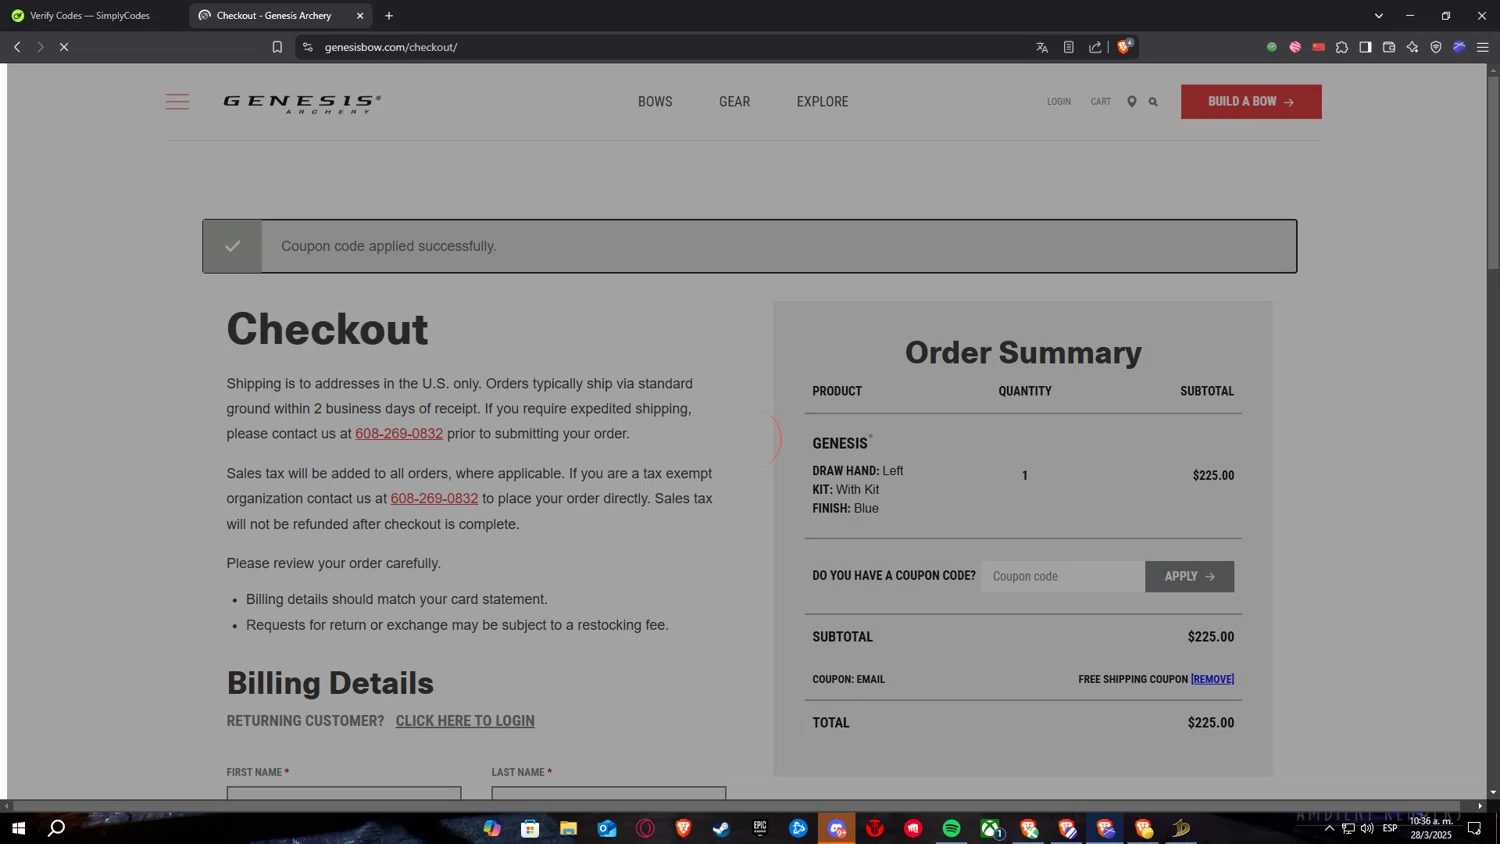Viewport: 1500px width, 844px height.
Task: View site information icon in address bar
Action: click(x=308, y=47)
